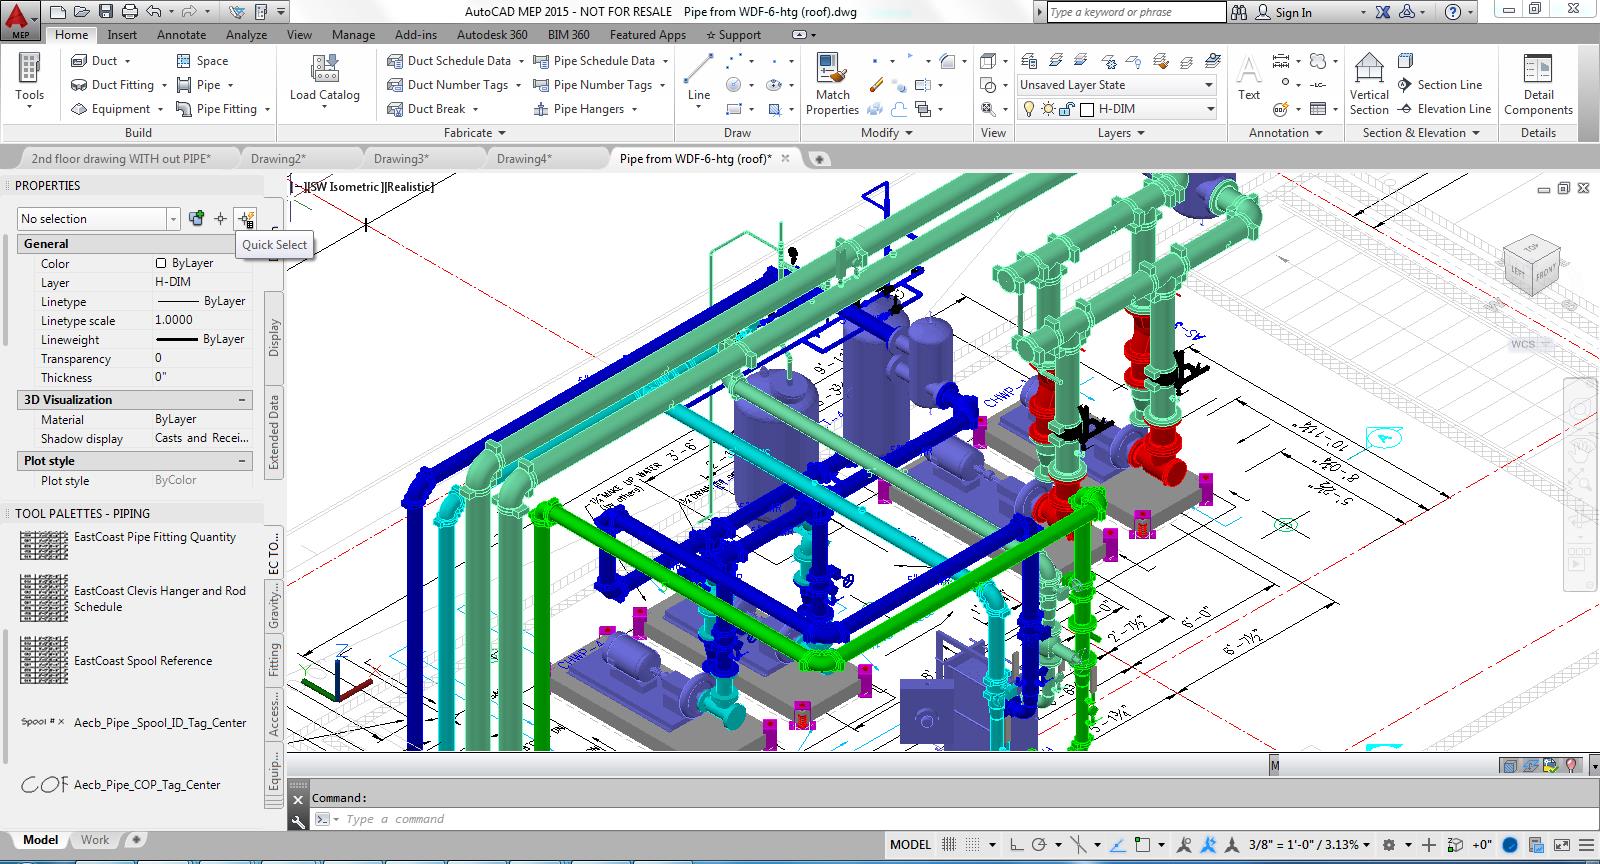Click the ViewCube in the drawing area

[x=1531, y=265]
